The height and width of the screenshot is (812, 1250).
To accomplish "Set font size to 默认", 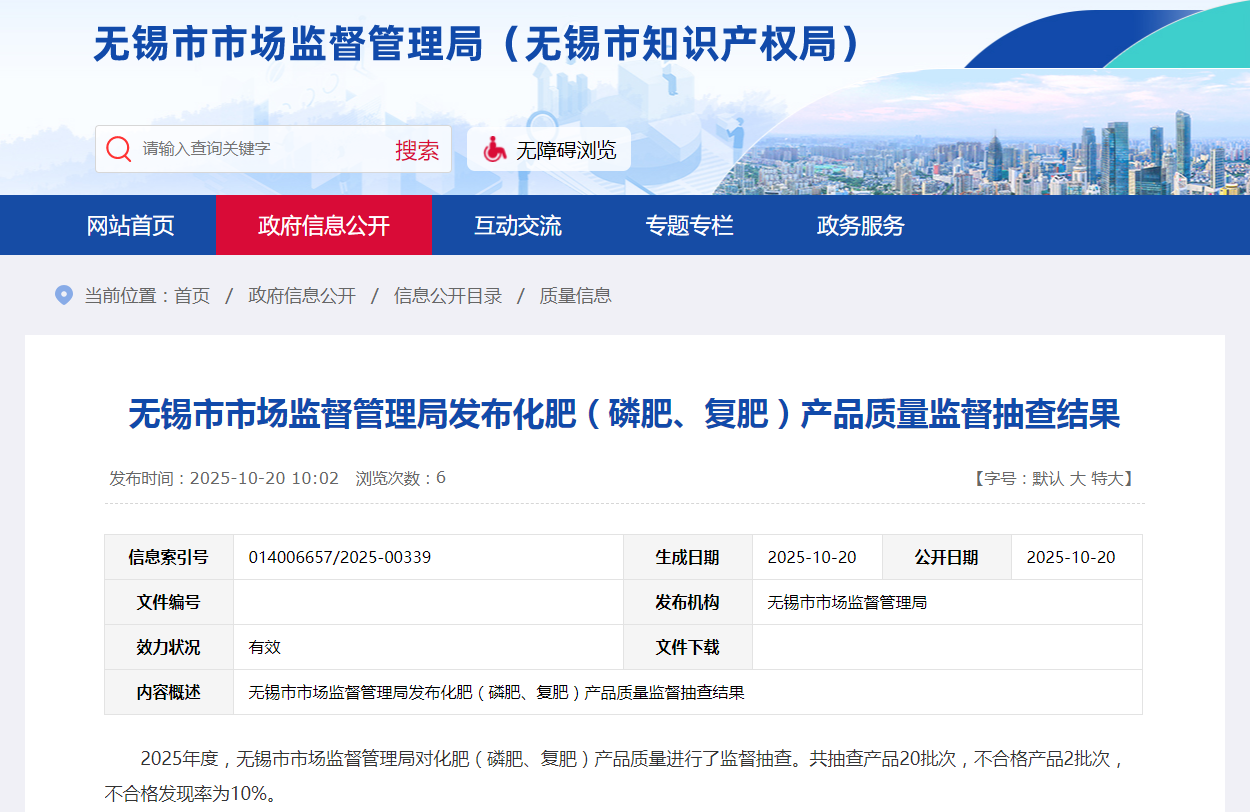I will 1048,479.
